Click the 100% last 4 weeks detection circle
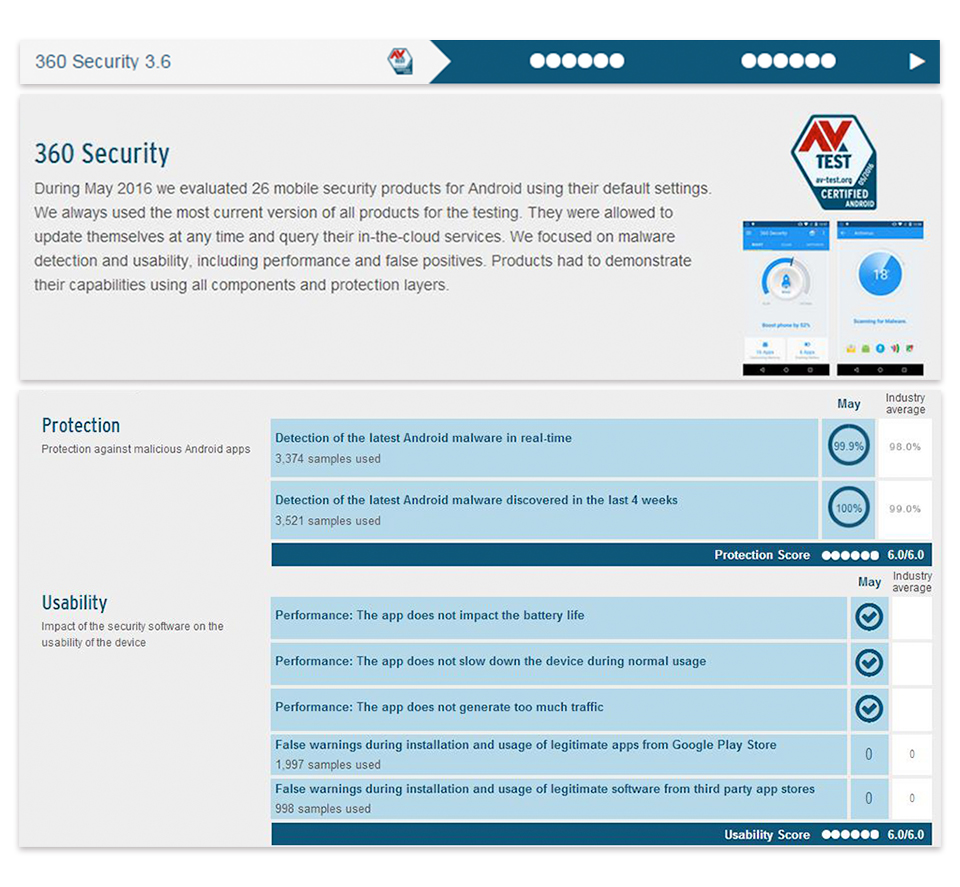960x887 pixels. 849,508
